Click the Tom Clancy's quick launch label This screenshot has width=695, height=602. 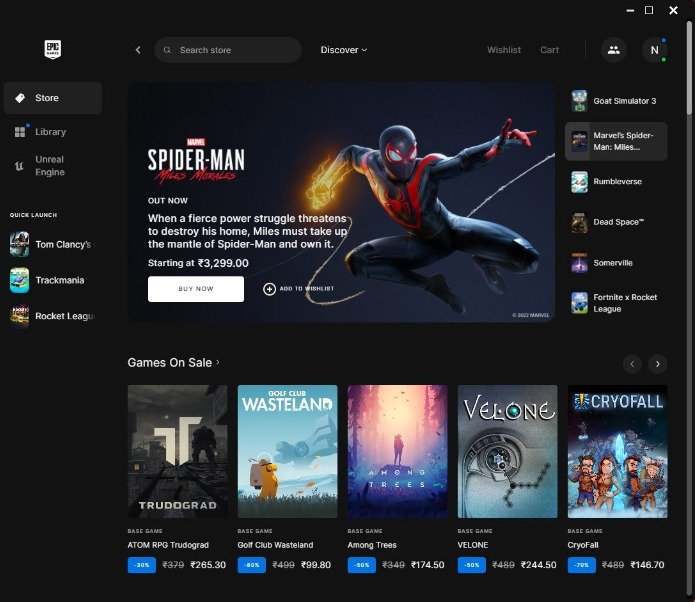tap(63, 244)
